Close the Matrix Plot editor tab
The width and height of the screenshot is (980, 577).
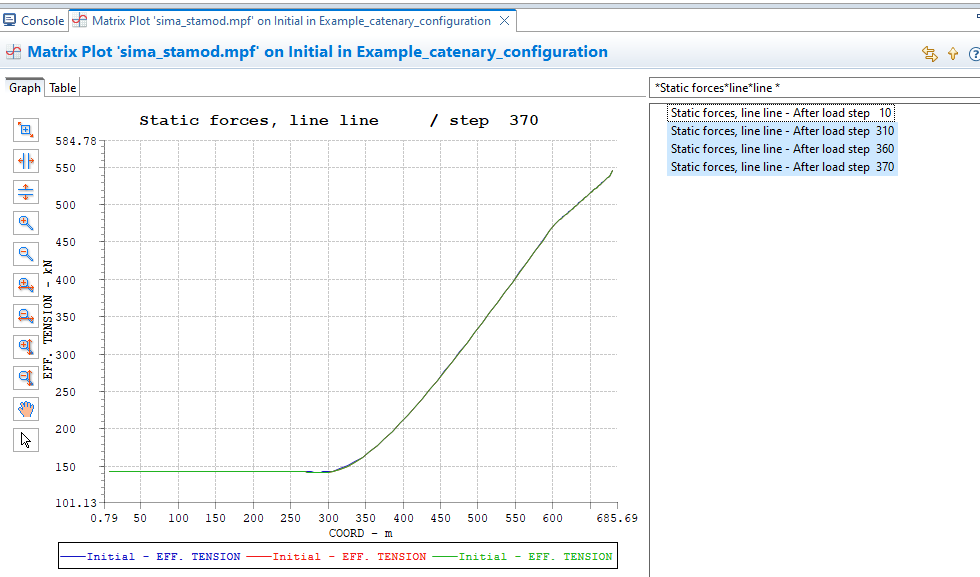click(505, 20)
